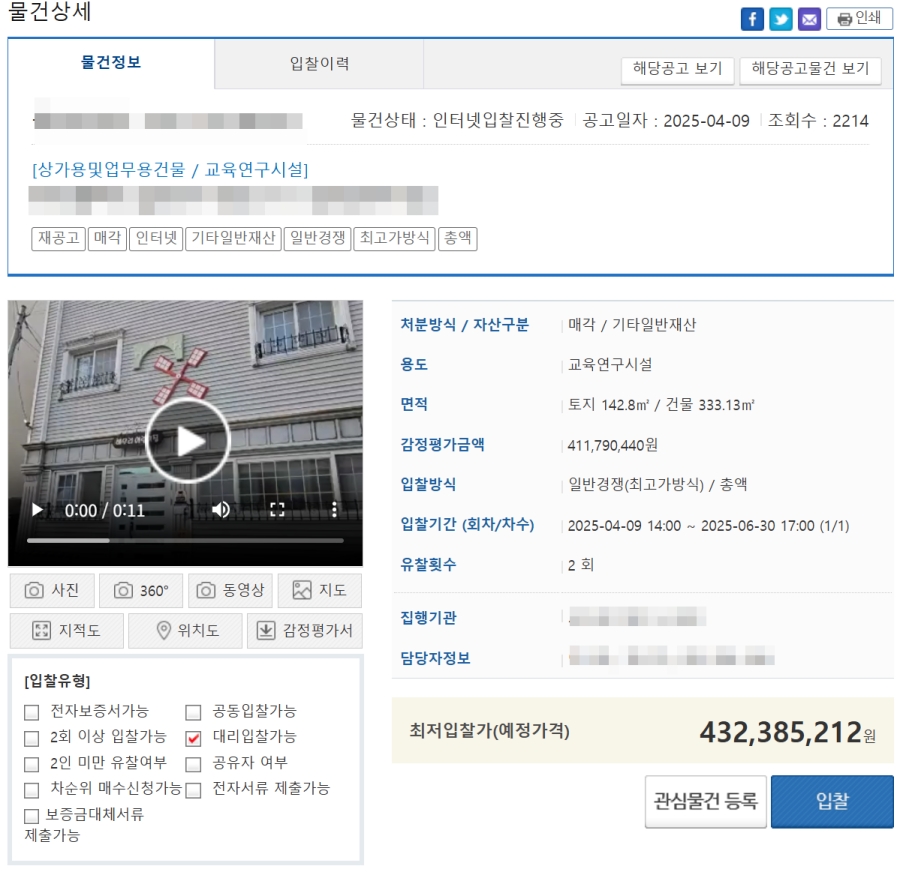Open the 360° view
900x875 pixels.
click(x=141, y=590)
